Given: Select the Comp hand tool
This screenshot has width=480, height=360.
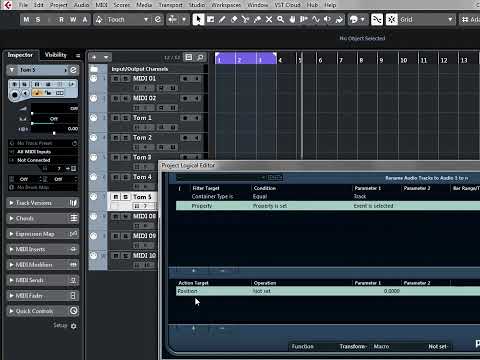Looking at the screenshot, I should [x=292, y=19].
